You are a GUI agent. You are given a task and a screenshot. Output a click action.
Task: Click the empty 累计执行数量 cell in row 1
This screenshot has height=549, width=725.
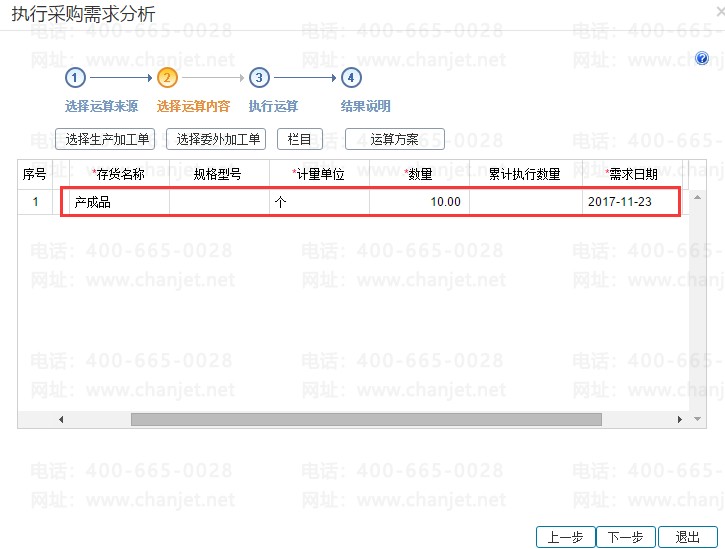tap(526, 202)
